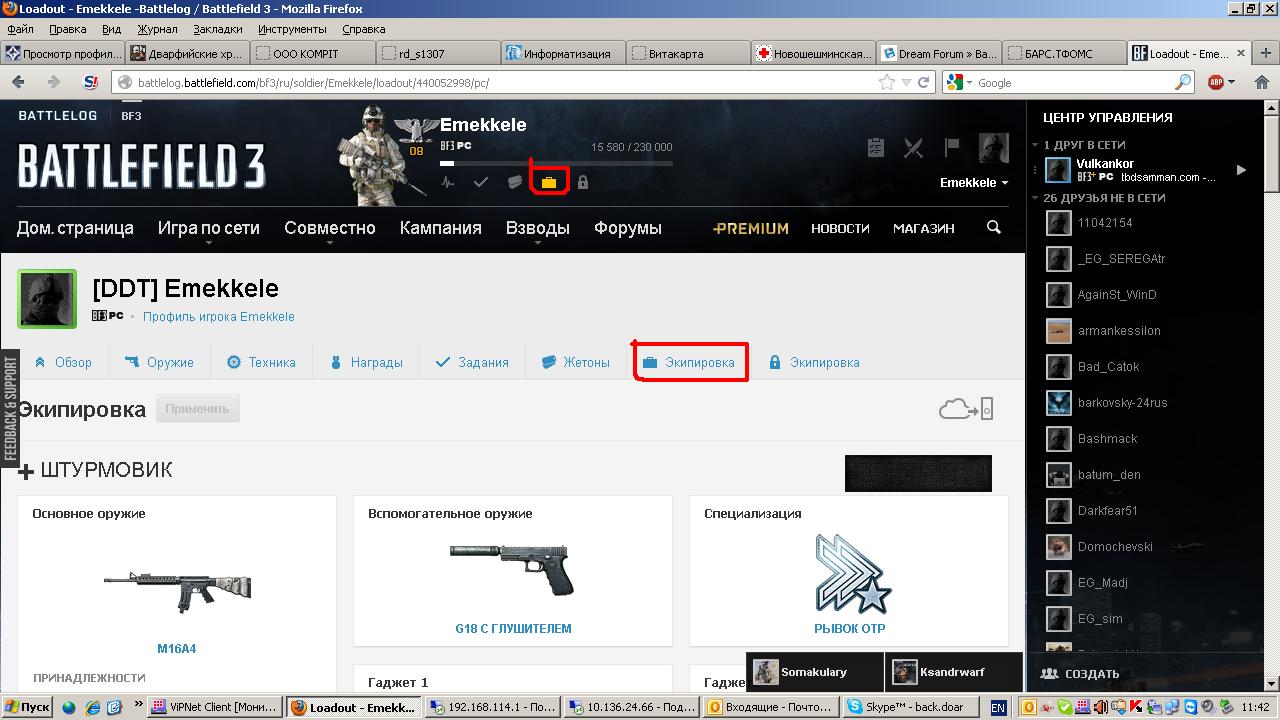Select Экипировка tab with briefcase icon
Screen dimensions: 1280x720
click(689, 362)
